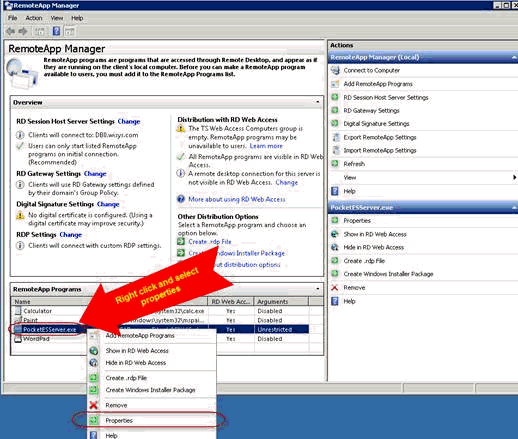Click Show in RD Web Access action icon
The height and width of the screenshot is (439, 518).
[335, 234]
